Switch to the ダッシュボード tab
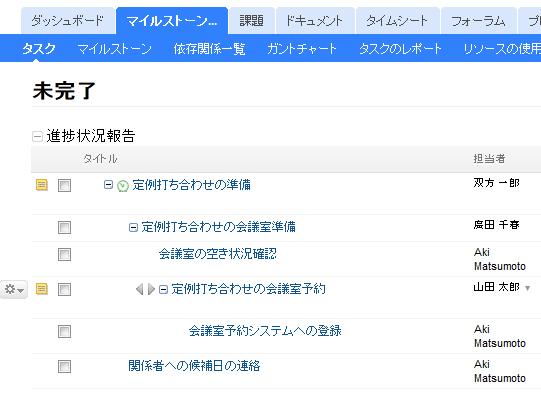This screenshot has height=393, width=541. coord(68,21)
